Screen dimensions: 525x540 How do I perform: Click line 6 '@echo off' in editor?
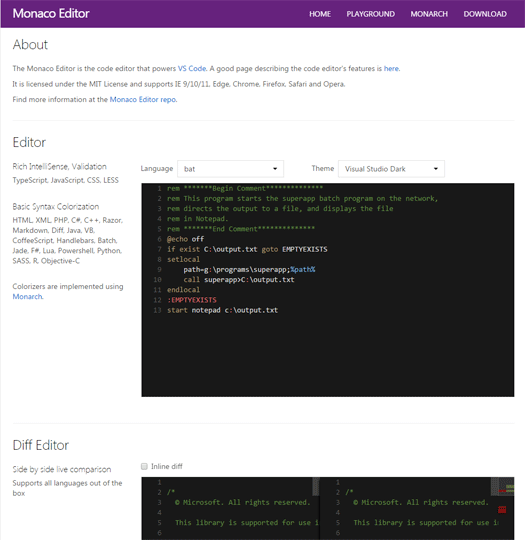(185, 239)
